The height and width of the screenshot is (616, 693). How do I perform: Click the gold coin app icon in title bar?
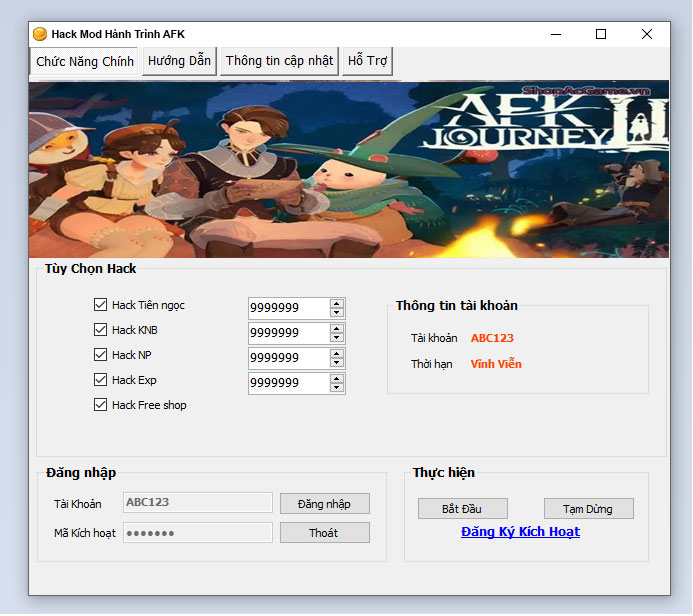[40, 34]
